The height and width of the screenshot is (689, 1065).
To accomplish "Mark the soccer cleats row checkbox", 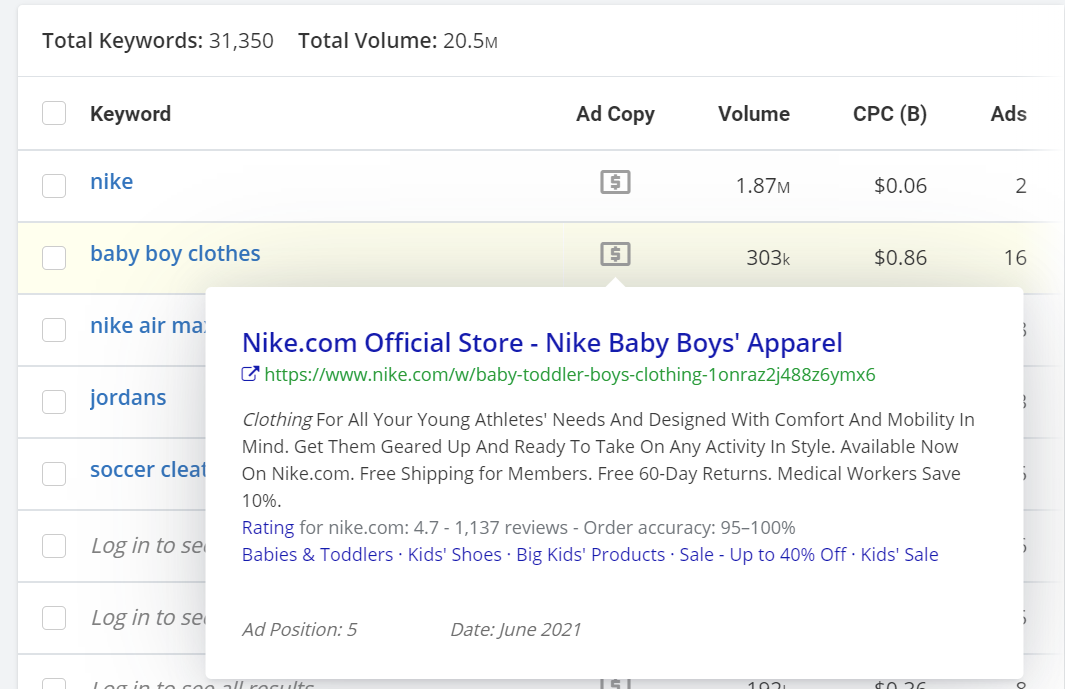I will click(54, 474).
